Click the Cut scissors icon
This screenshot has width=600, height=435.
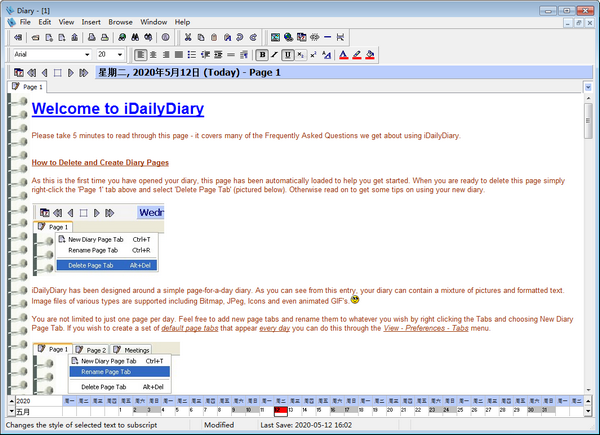tap(187, 37)
